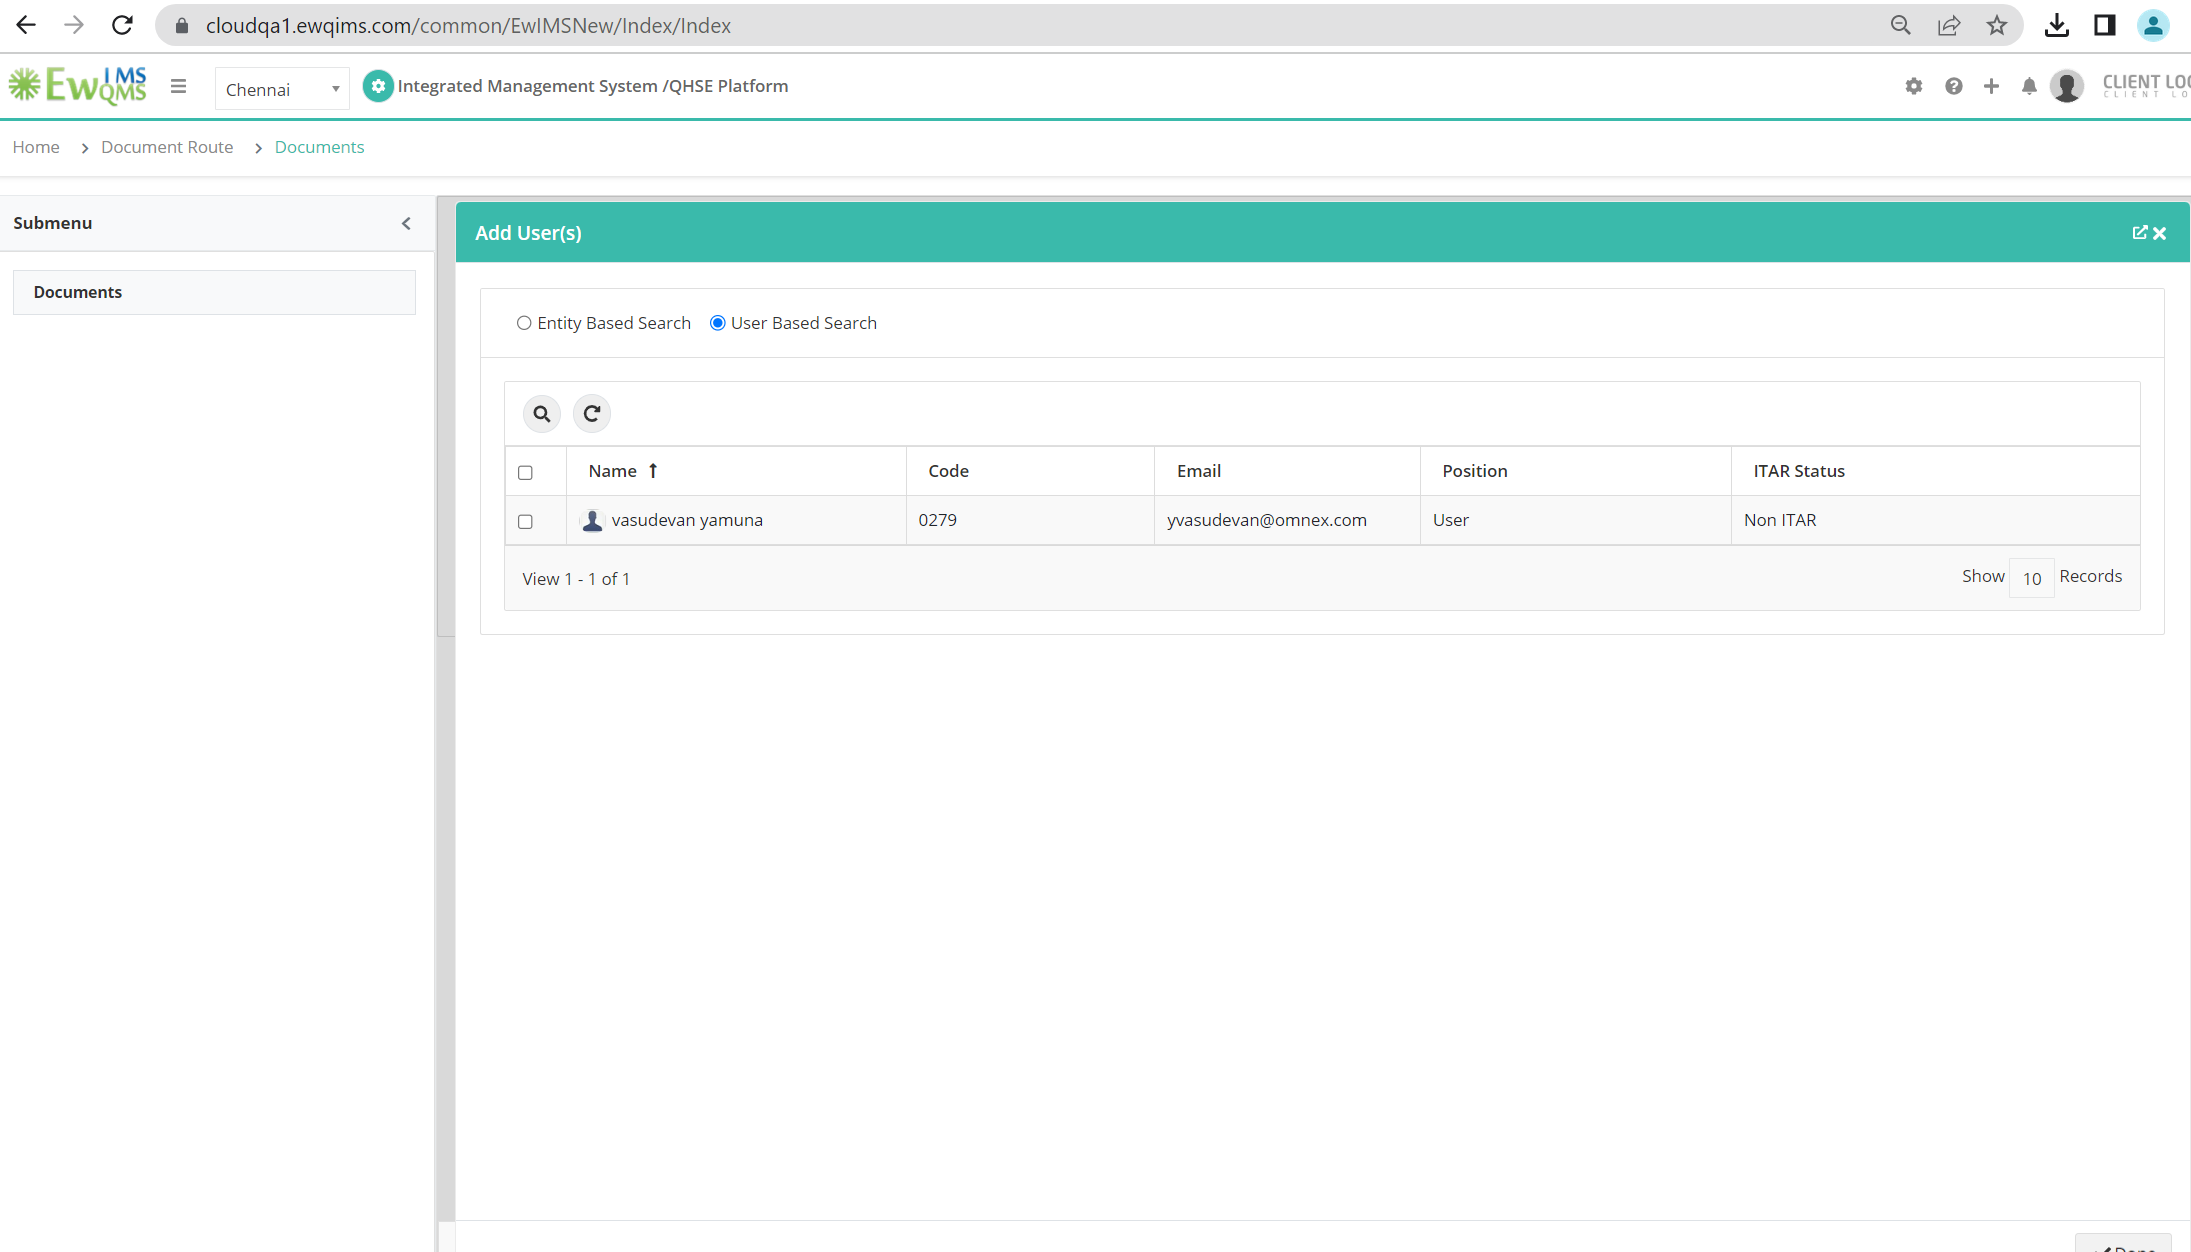This screenshot has width=2191, height=1252.
Task: Click email yvasudevan@omnex.com
Action: point(1266,520)
